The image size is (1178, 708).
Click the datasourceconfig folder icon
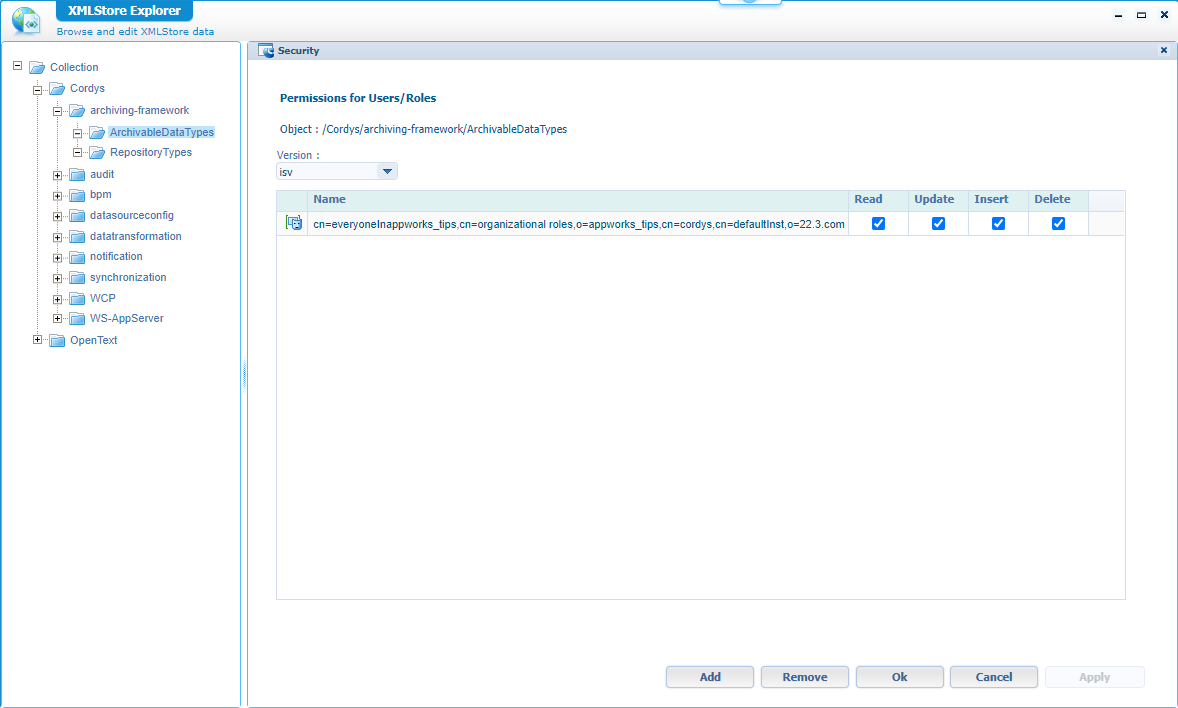pos(77,216)
